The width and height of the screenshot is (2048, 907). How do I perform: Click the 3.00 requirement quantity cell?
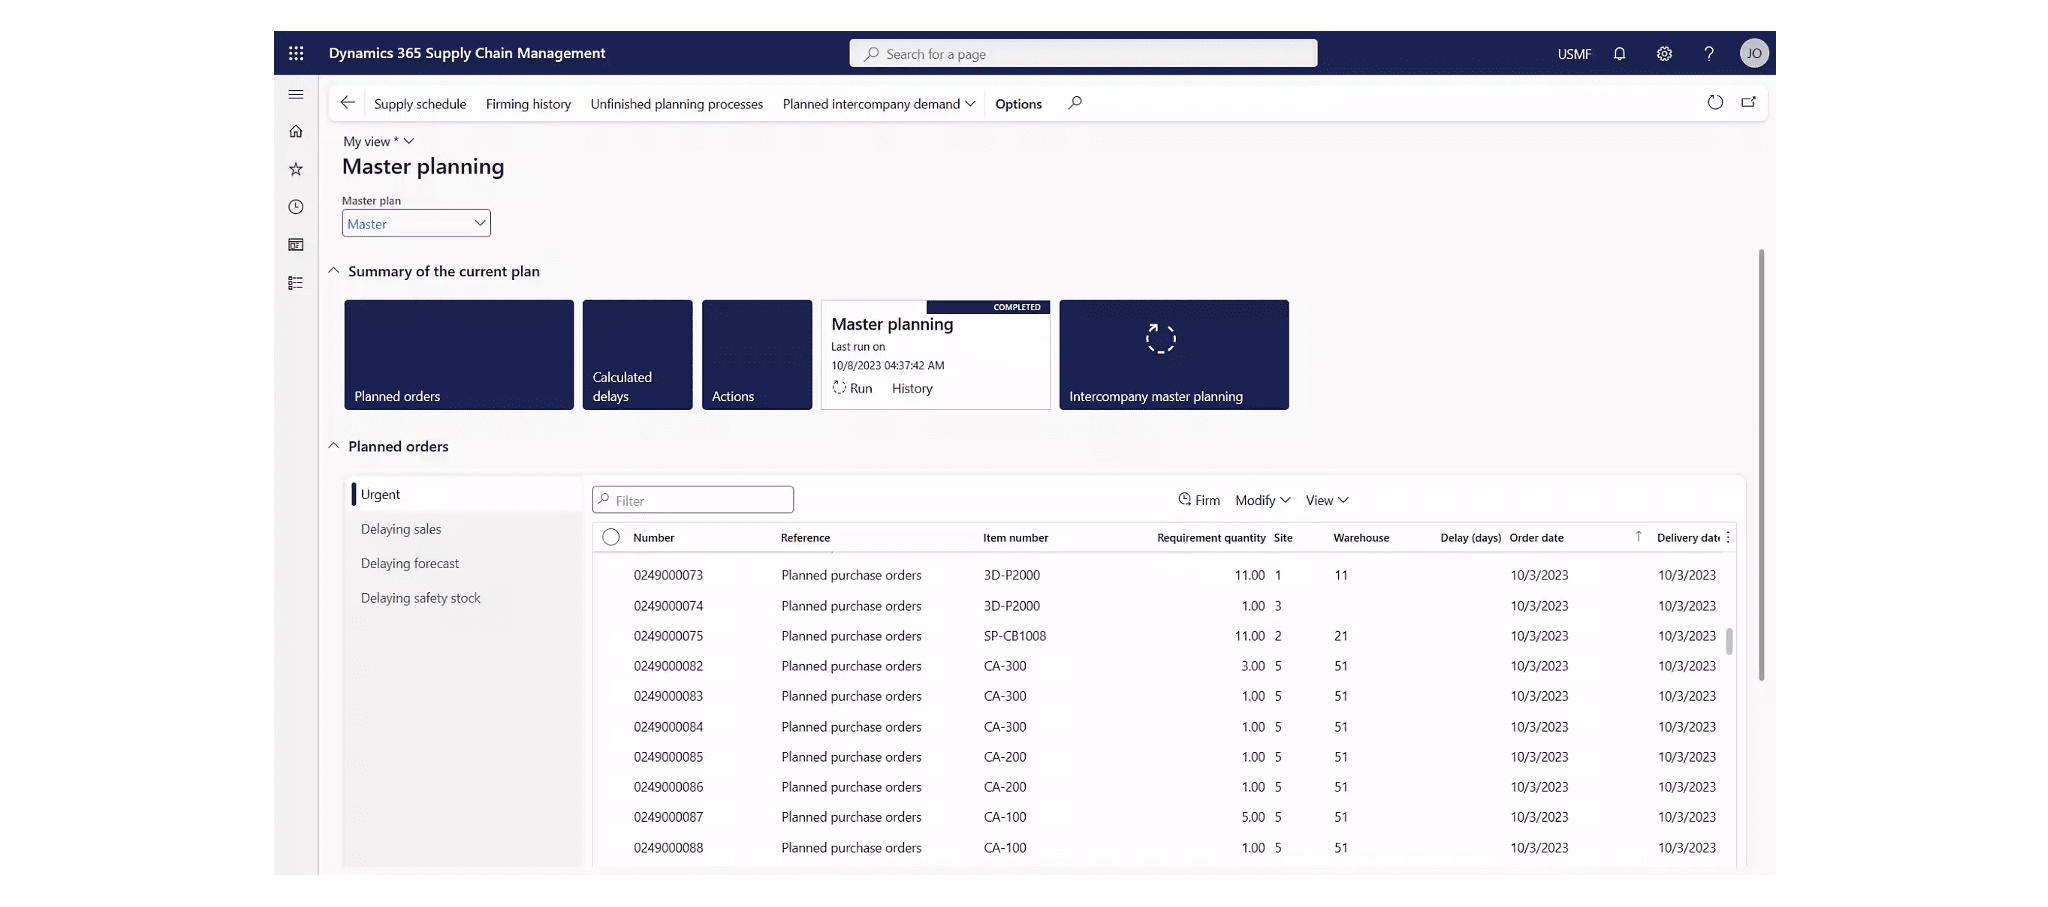click(x=1253, y=666)
